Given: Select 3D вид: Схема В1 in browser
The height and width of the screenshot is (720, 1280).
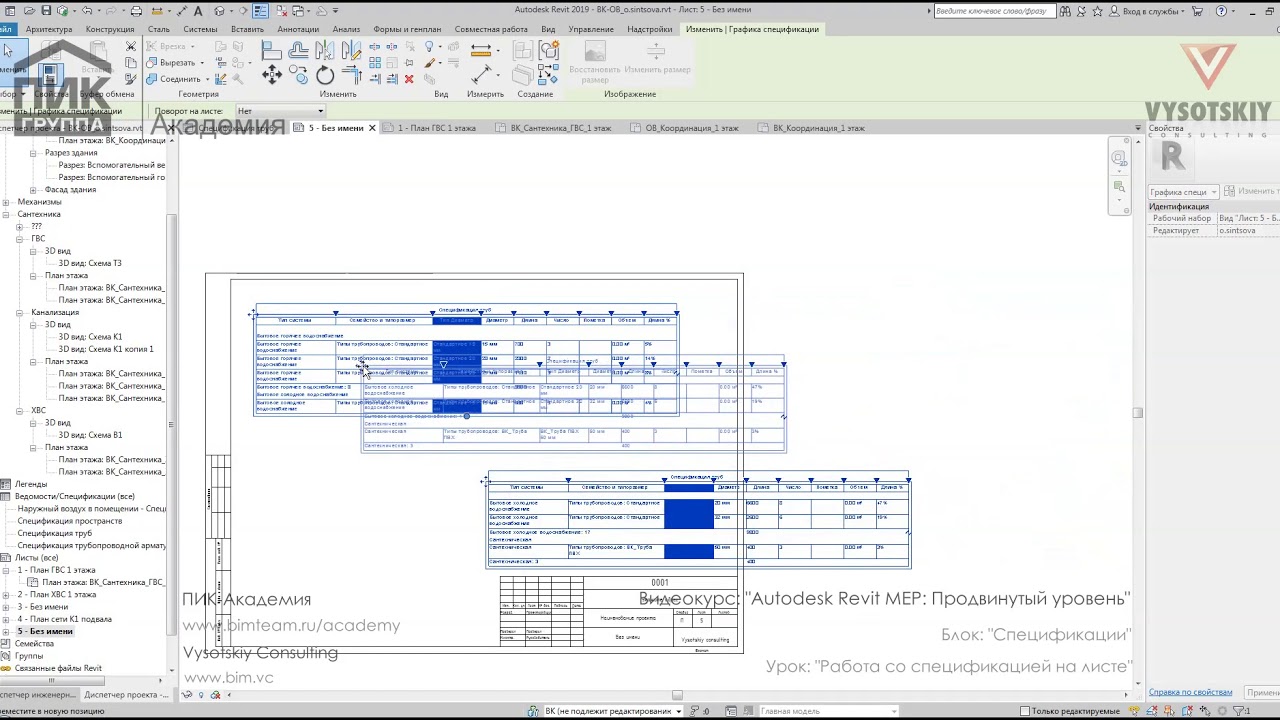Looking at the screenshot, I should [x=90, y=435].
